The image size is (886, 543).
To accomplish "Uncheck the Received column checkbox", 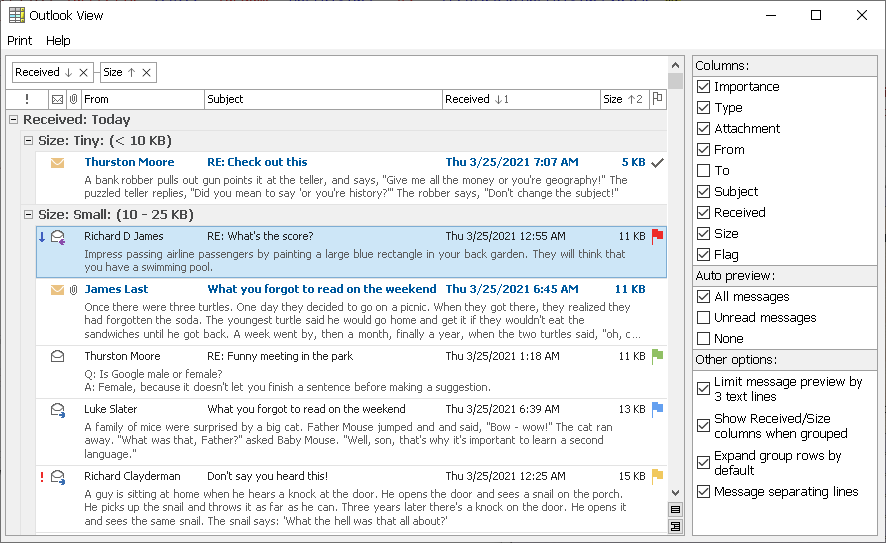I will click(x=703, y=212).
